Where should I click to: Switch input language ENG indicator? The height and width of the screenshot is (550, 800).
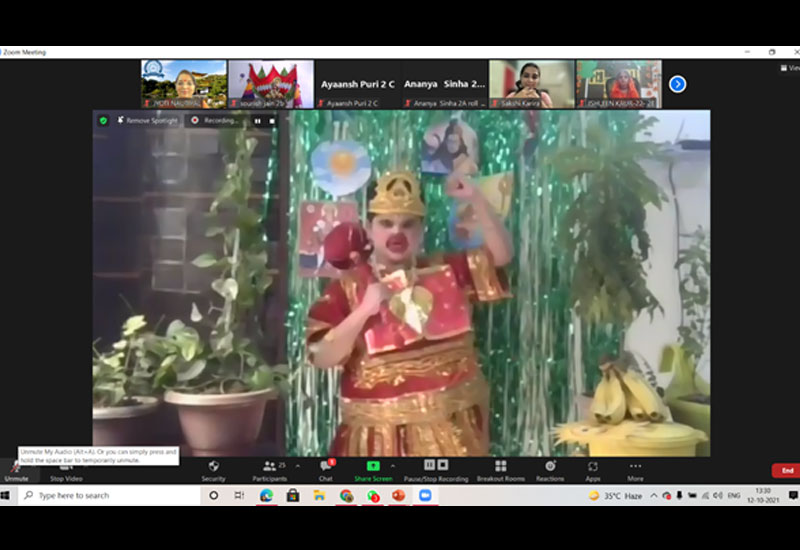coord(734,495)
